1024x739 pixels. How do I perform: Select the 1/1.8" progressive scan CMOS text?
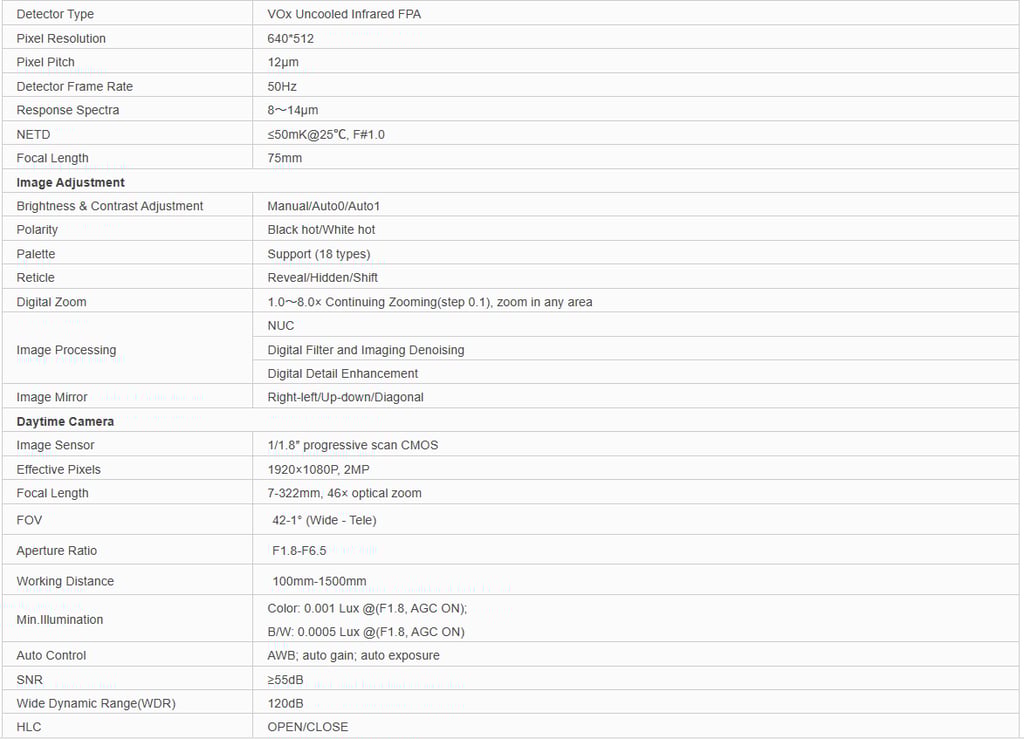click(353, 445)
